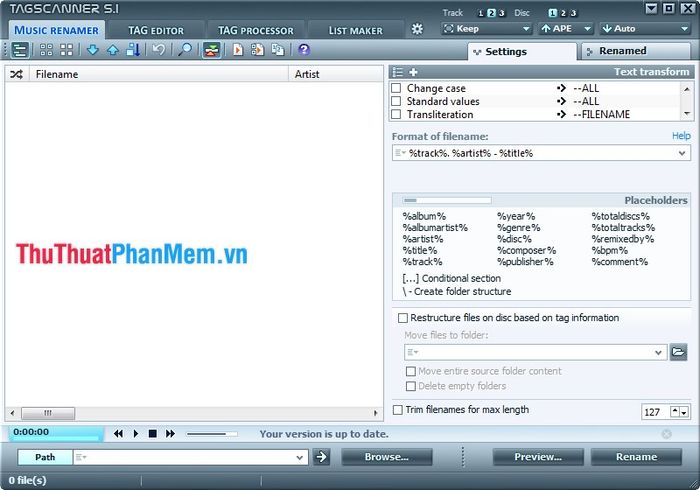700x490 pixels.
Task: Click the sort files icon
Action: 133,50
